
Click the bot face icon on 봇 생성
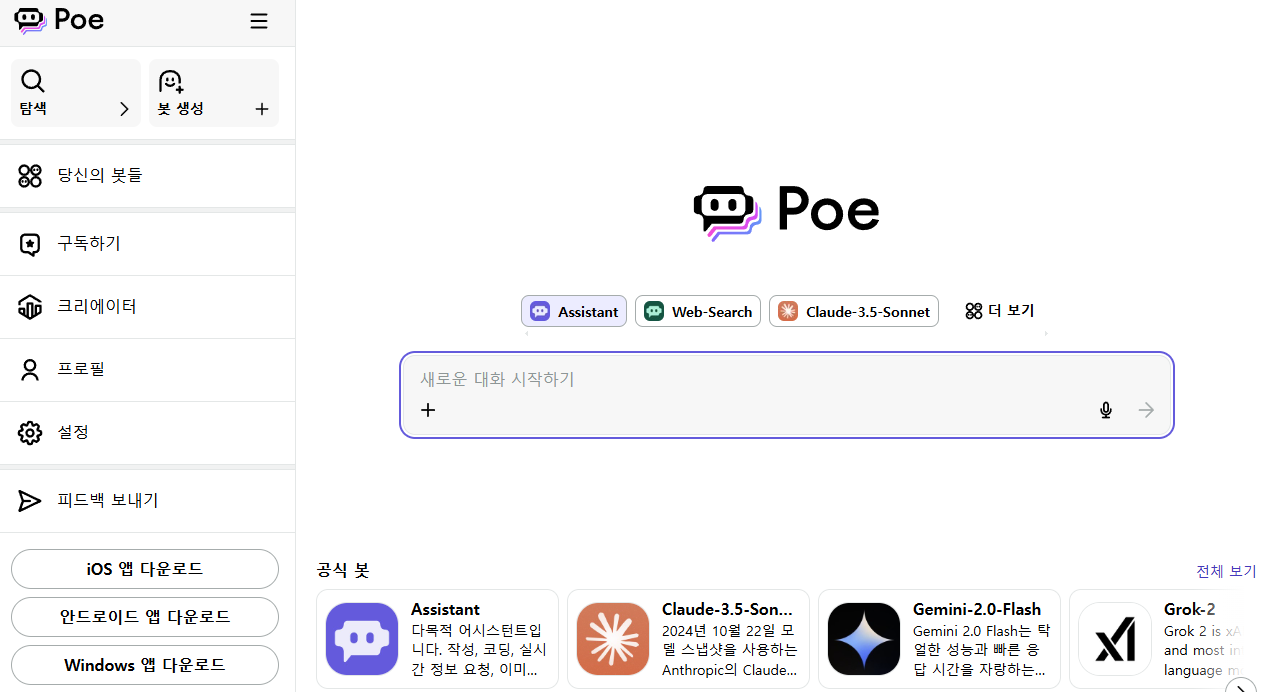click(171, 81)
